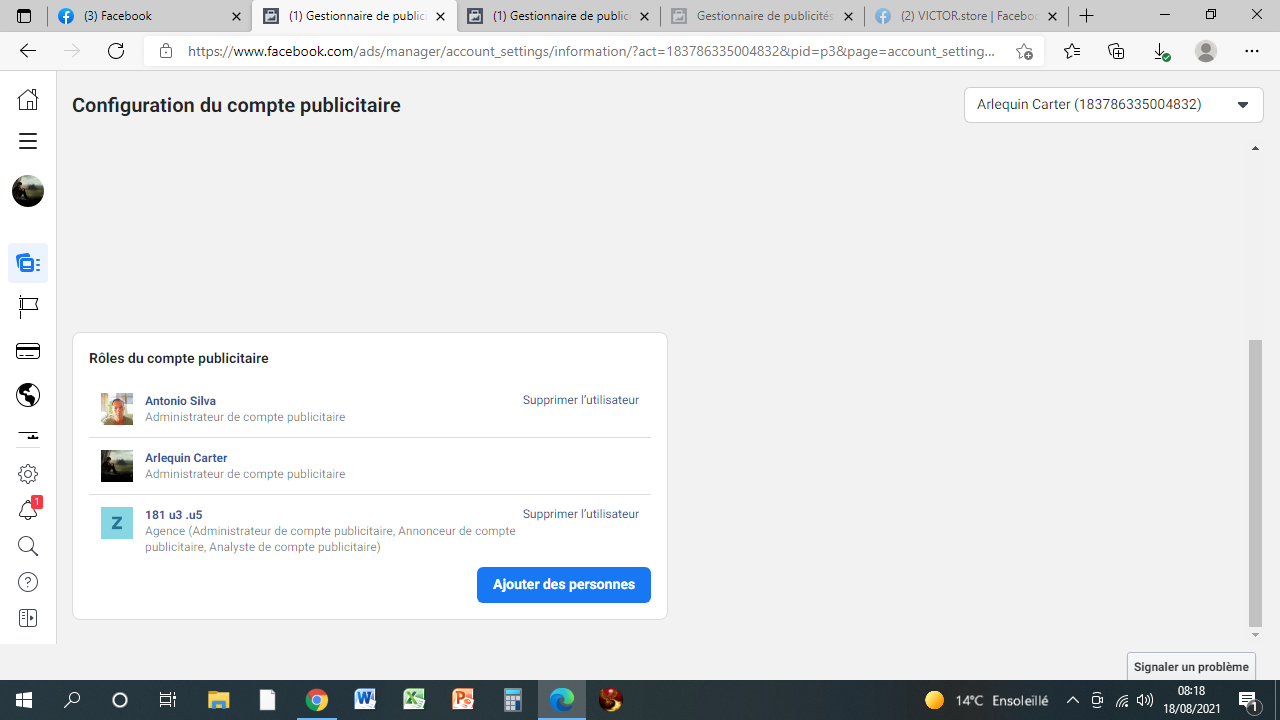Open the ad account pages flag icon
Screen dimensions: 1280x720
28,307
